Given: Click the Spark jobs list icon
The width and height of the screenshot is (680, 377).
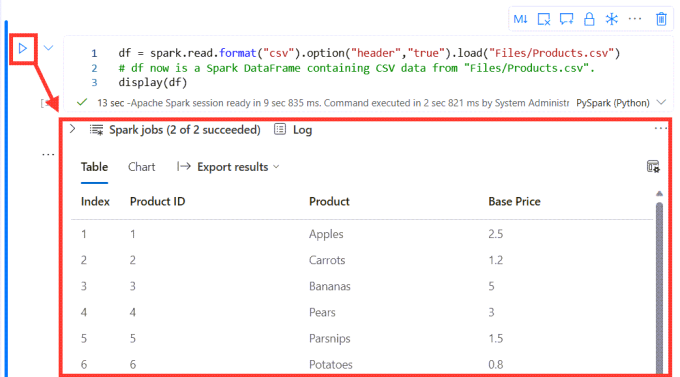Looking at the screenshot, I should pyautogui.click(x=96, y=130).
